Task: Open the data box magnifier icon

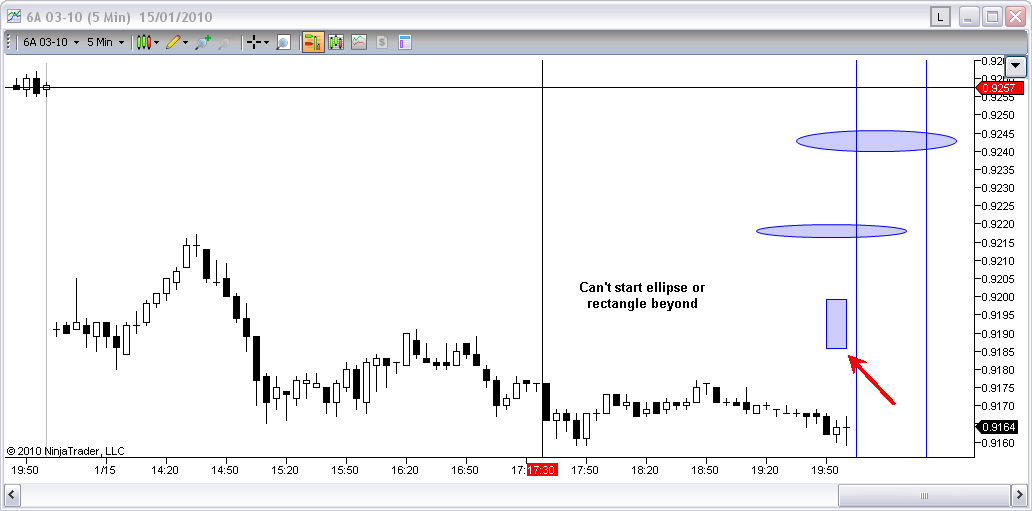Action: (283, 43)
